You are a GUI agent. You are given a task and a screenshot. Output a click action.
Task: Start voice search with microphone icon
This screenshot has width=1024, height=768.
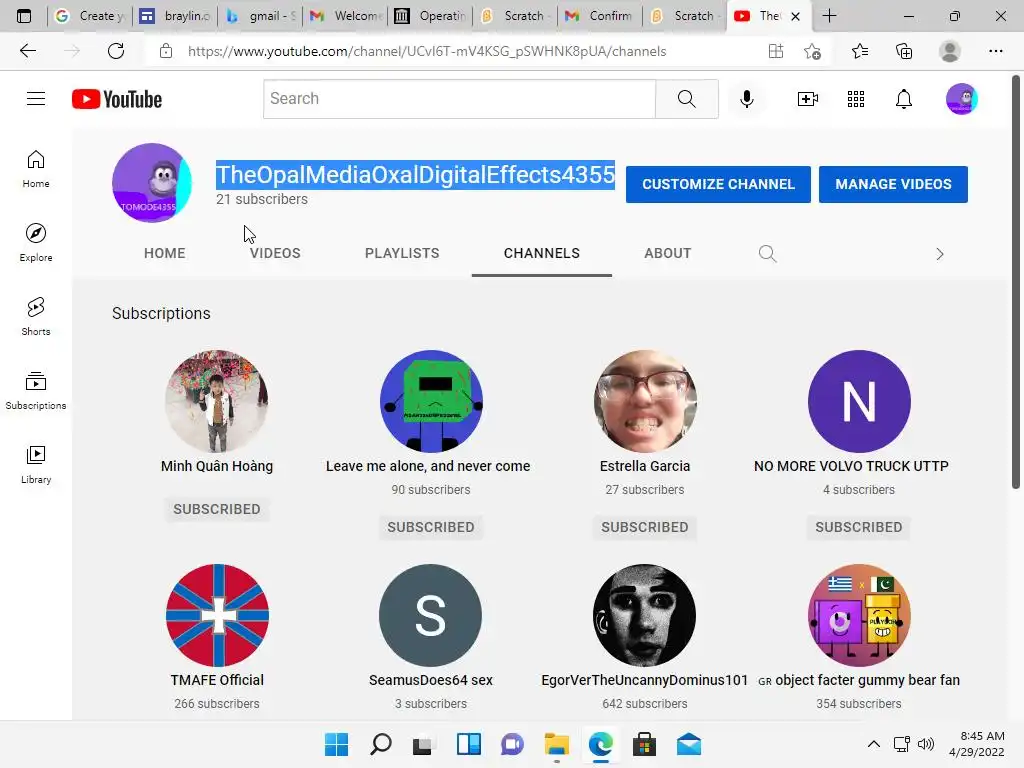(746, 99)
